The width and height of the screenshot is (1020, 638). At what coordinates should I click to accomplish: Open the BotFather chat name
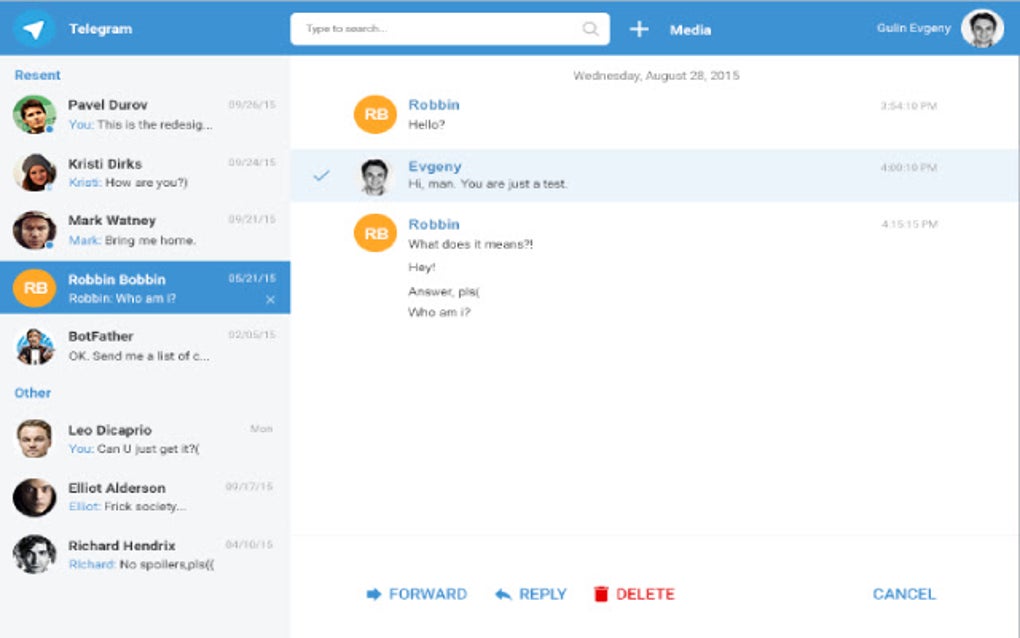pyautogui.click(x=101, y=336)
